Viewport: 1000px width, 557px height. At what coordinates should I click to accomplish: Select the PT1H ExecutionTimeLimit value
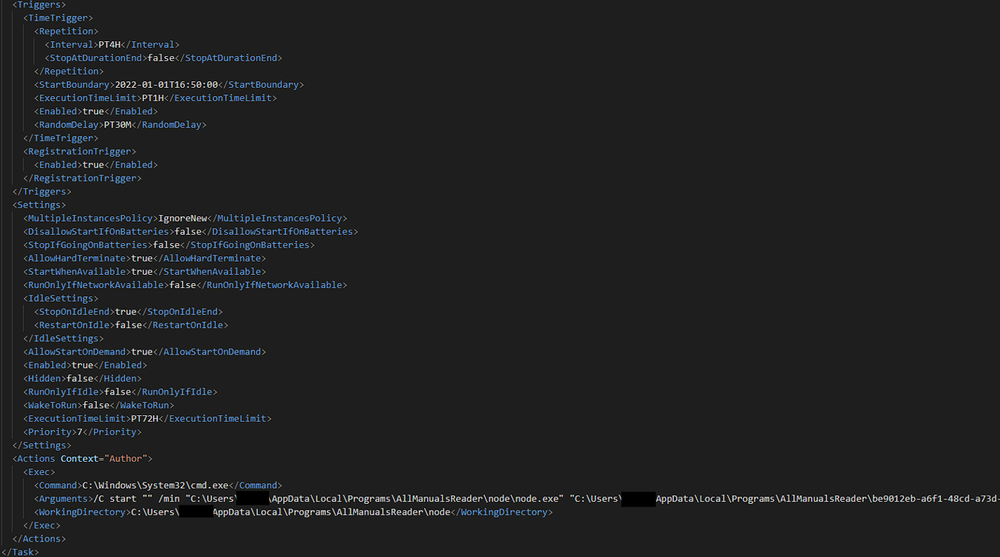pyautogui.click(x=153, y=98)
